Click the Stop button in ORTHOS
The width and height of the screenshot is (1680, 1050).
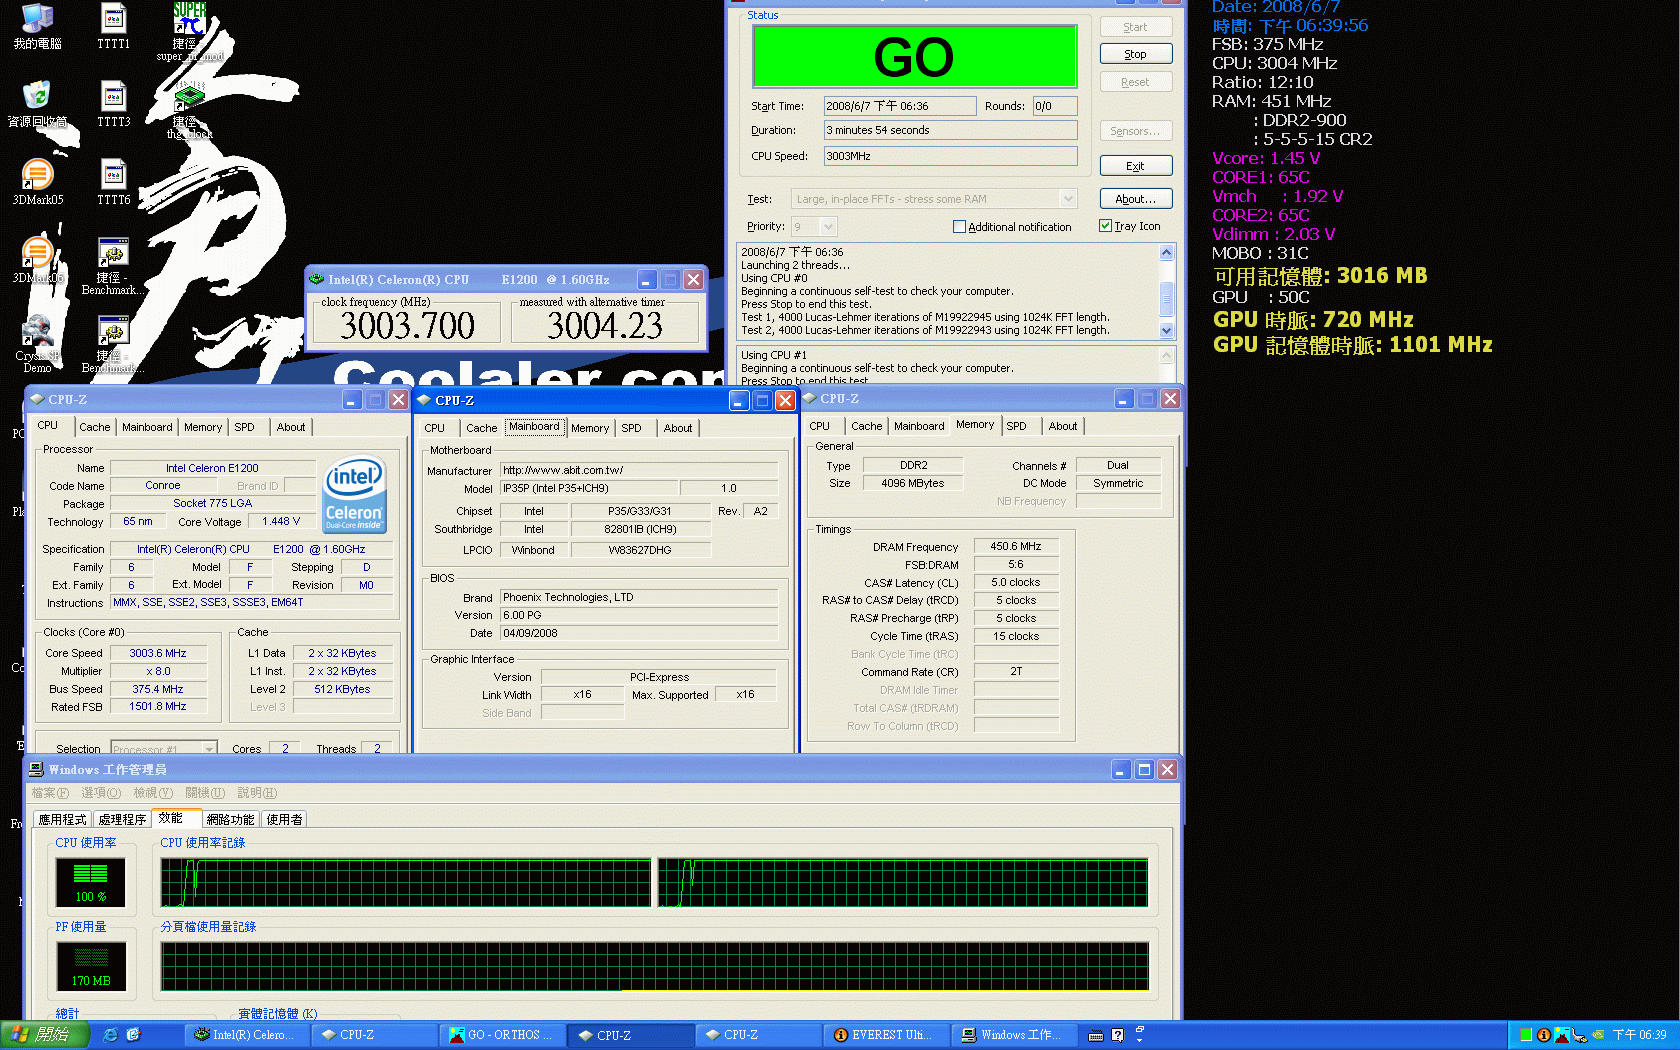coord(1136,54)
